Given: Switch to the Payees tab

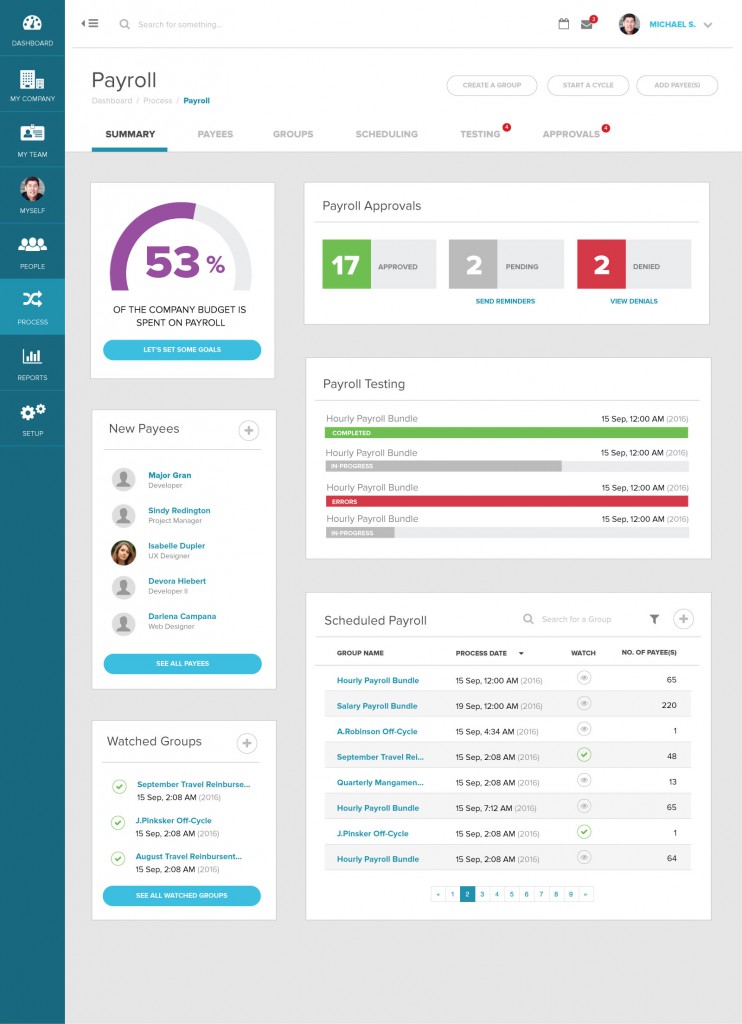Looking at the screenshot, I should [215, 134].
